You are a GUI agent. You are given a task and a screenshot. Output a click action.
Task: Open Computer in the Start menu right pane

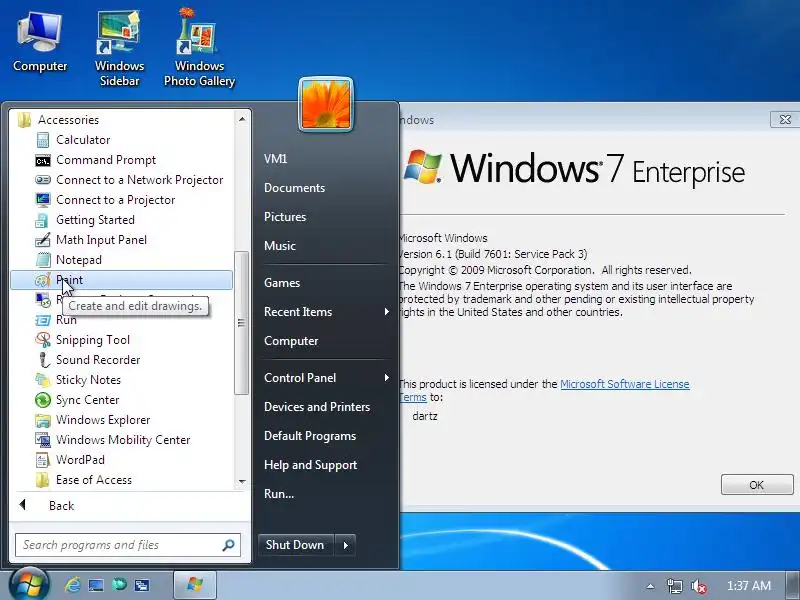(x=291, y=341)
